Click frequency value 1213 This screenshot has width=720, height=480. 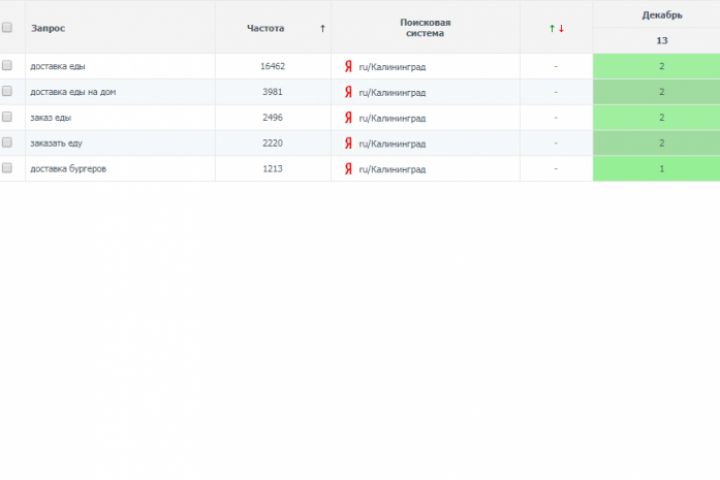272,169
